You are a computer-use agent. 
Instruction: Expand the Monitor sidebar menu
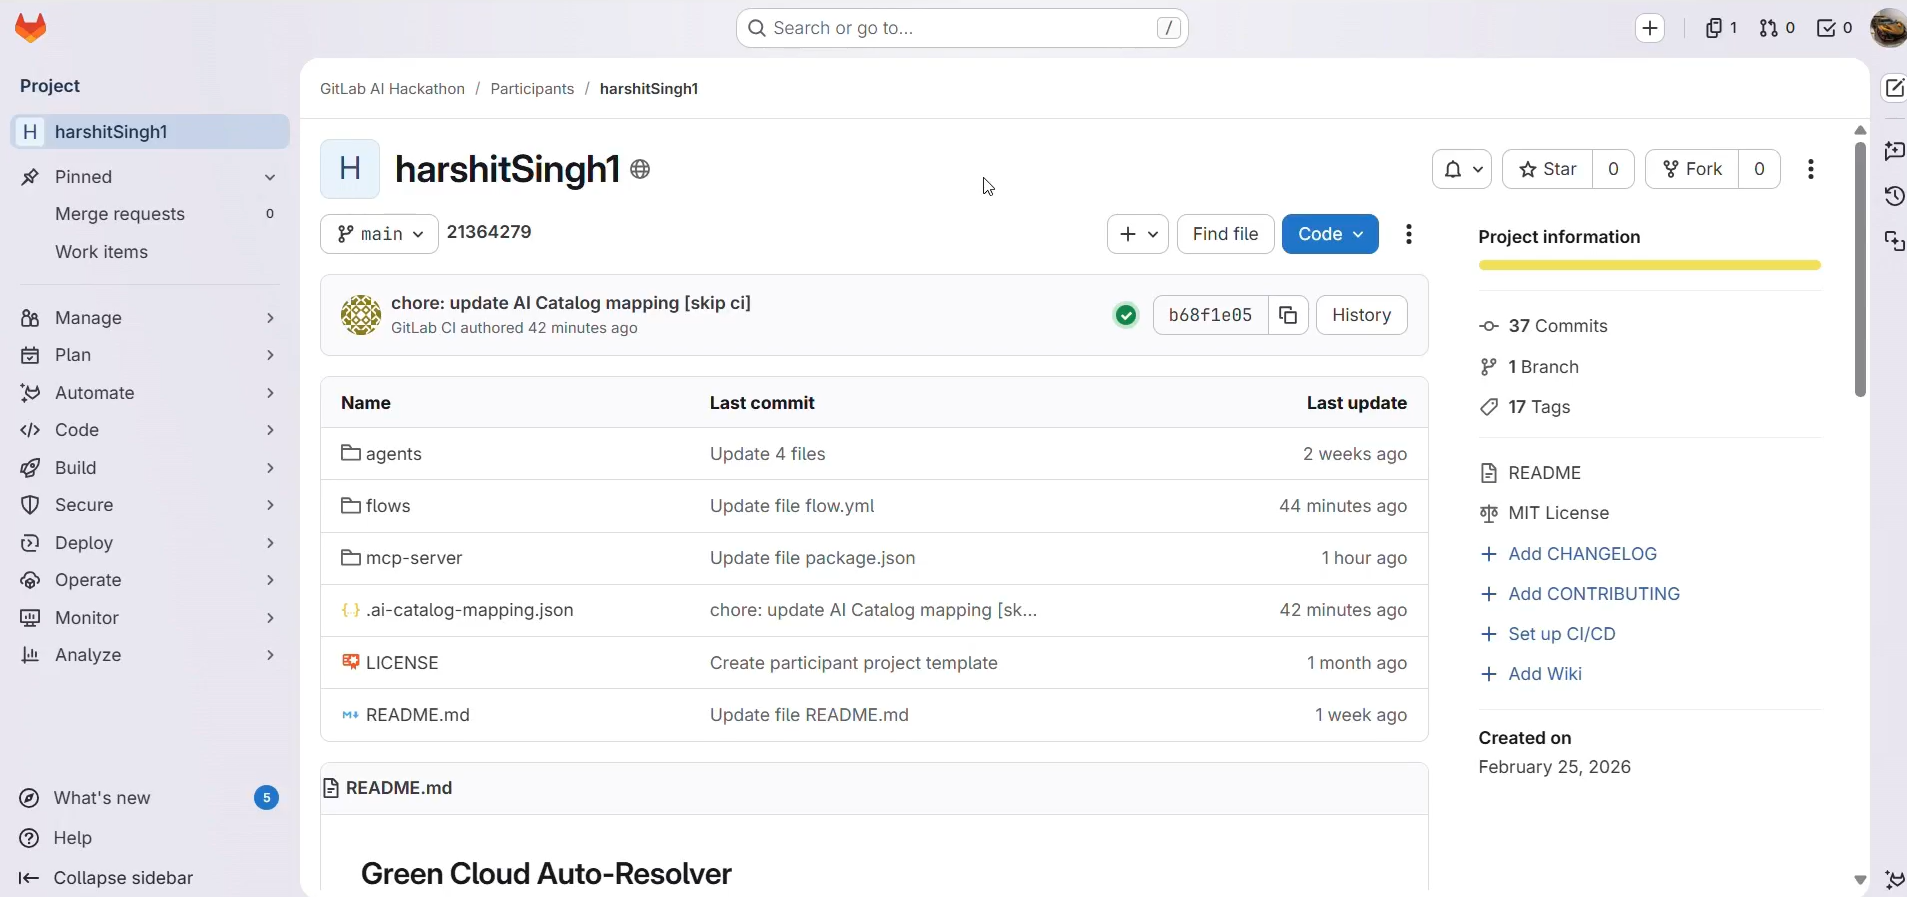point(150,618)
